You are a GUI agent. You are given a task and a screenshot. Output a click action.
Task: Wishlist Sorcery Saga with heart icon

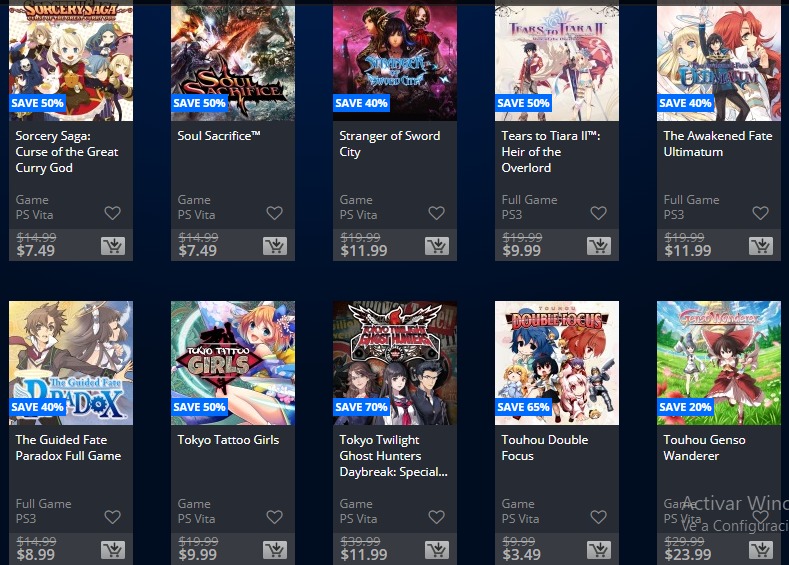pos(112,213)
